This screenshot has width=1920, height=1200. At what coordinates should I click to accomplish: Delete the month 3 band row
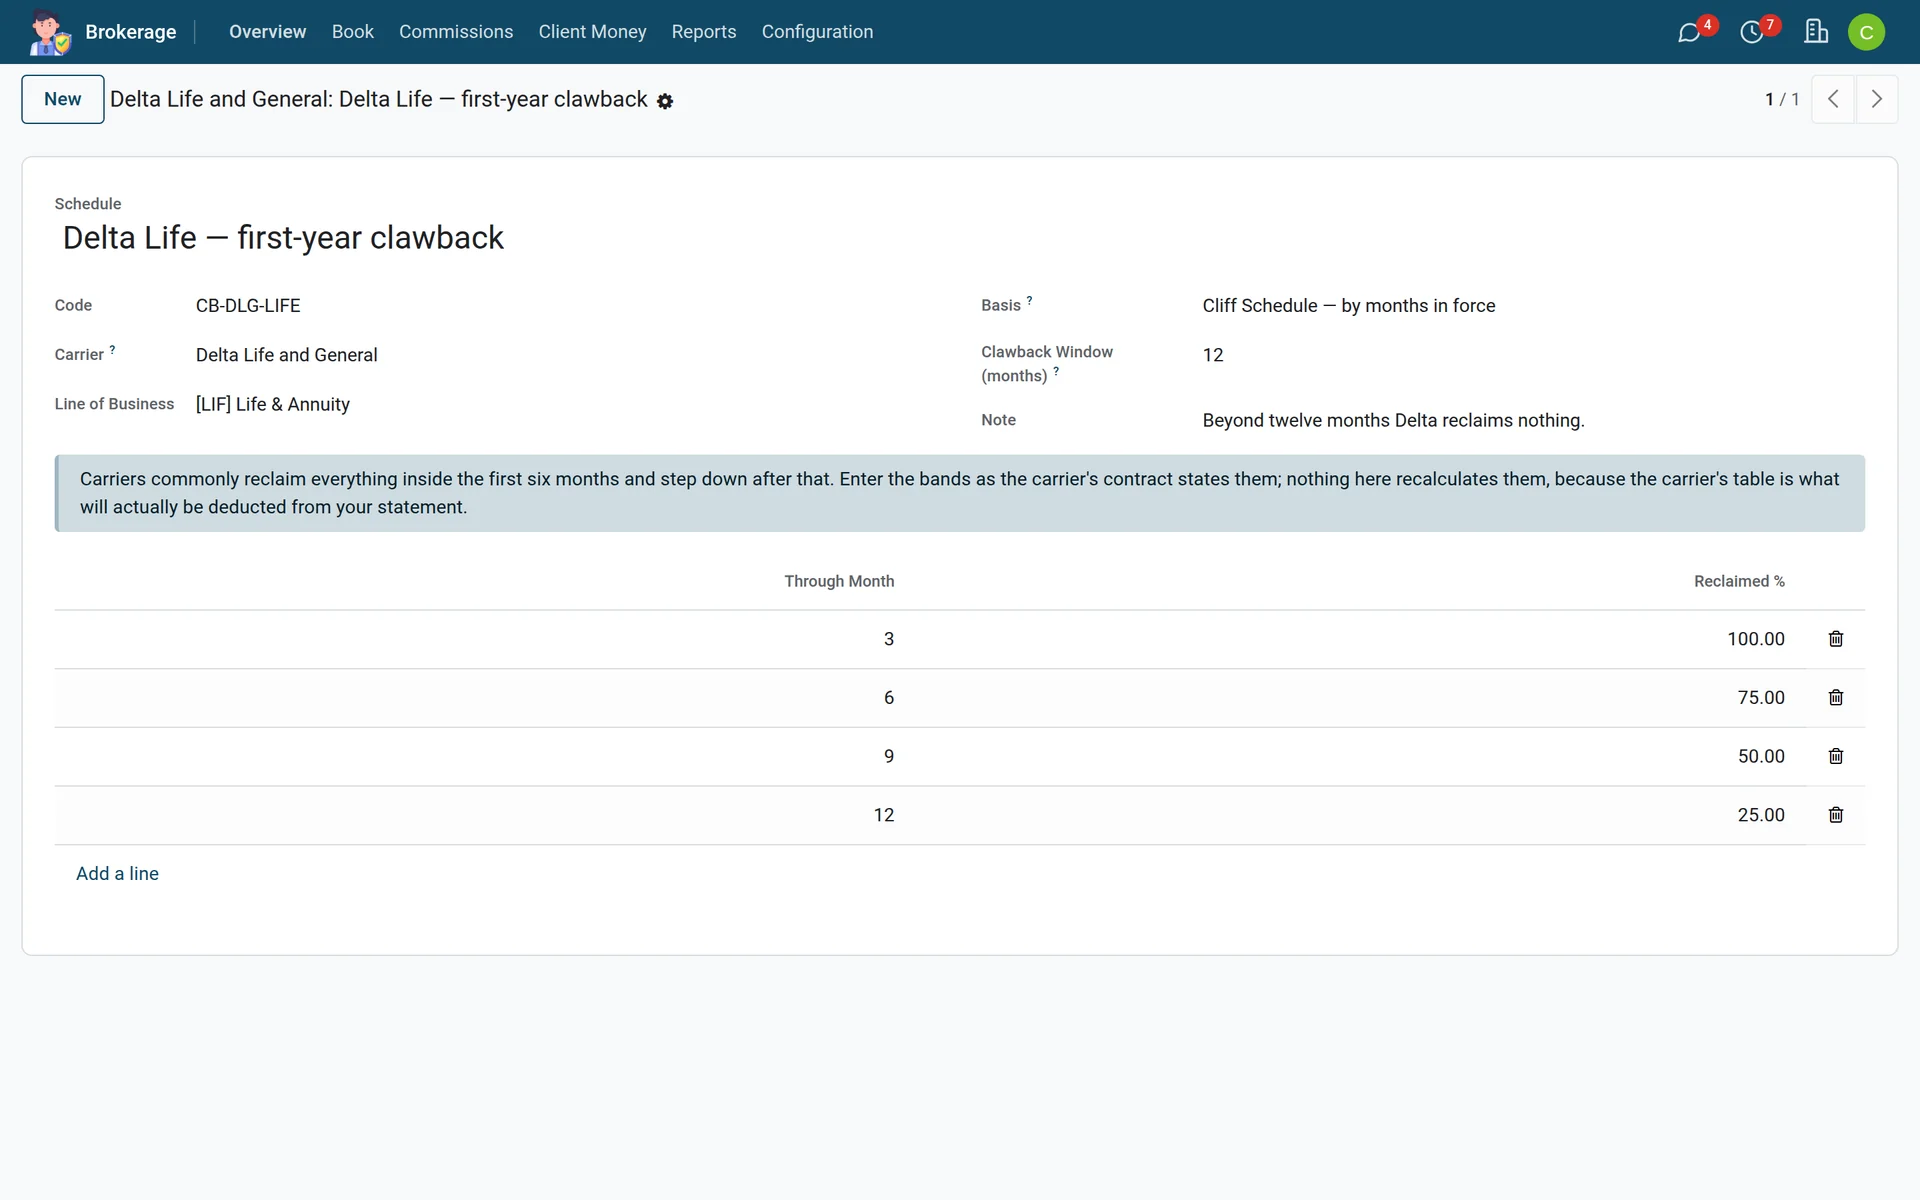pyautogui.click(x=1836, y=639)
